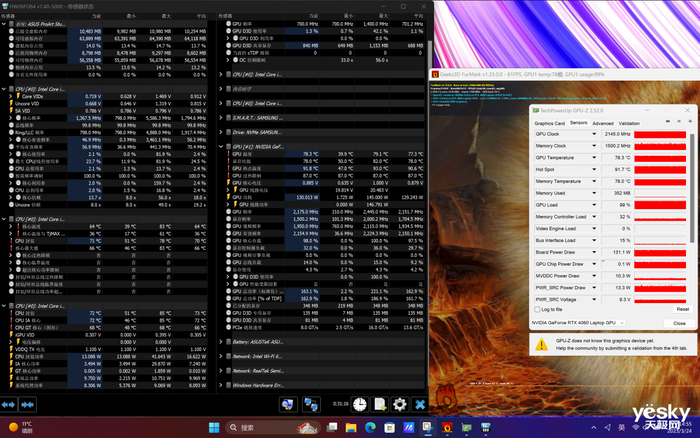Click GPU-Z refresh icon
The width and height of the screenshot is (700, 438).
point(679,121)
